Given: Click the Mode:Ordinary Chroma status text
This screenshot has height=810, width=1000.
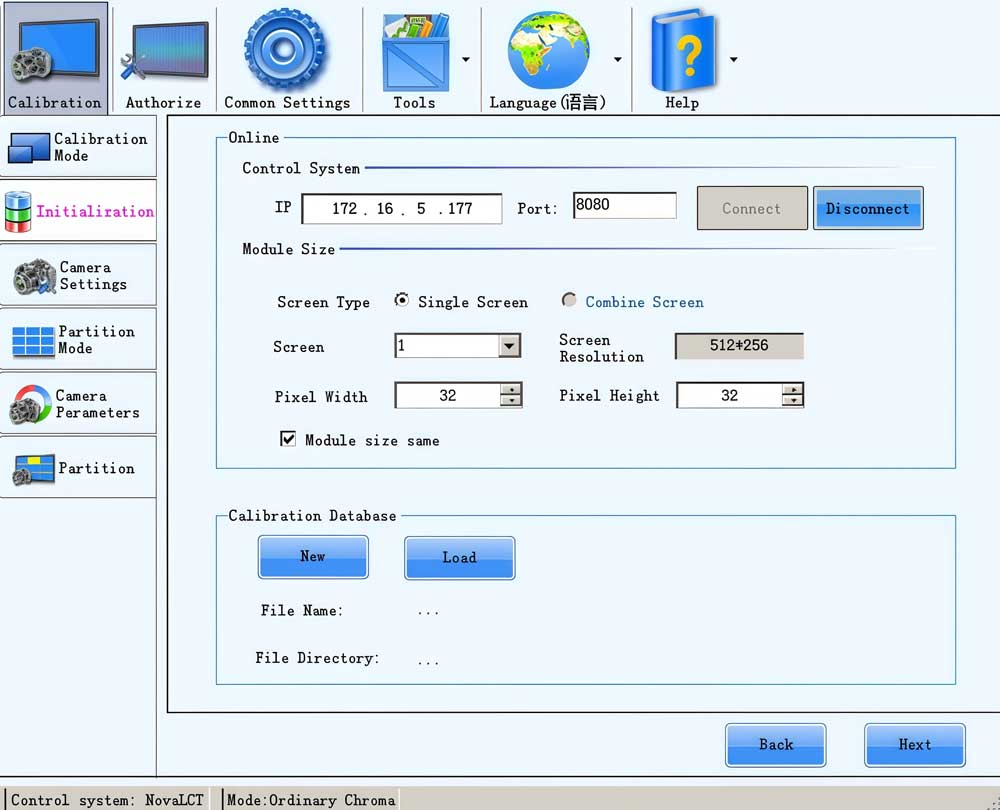Looking at the screenshot, I should (x=311, y=800).
